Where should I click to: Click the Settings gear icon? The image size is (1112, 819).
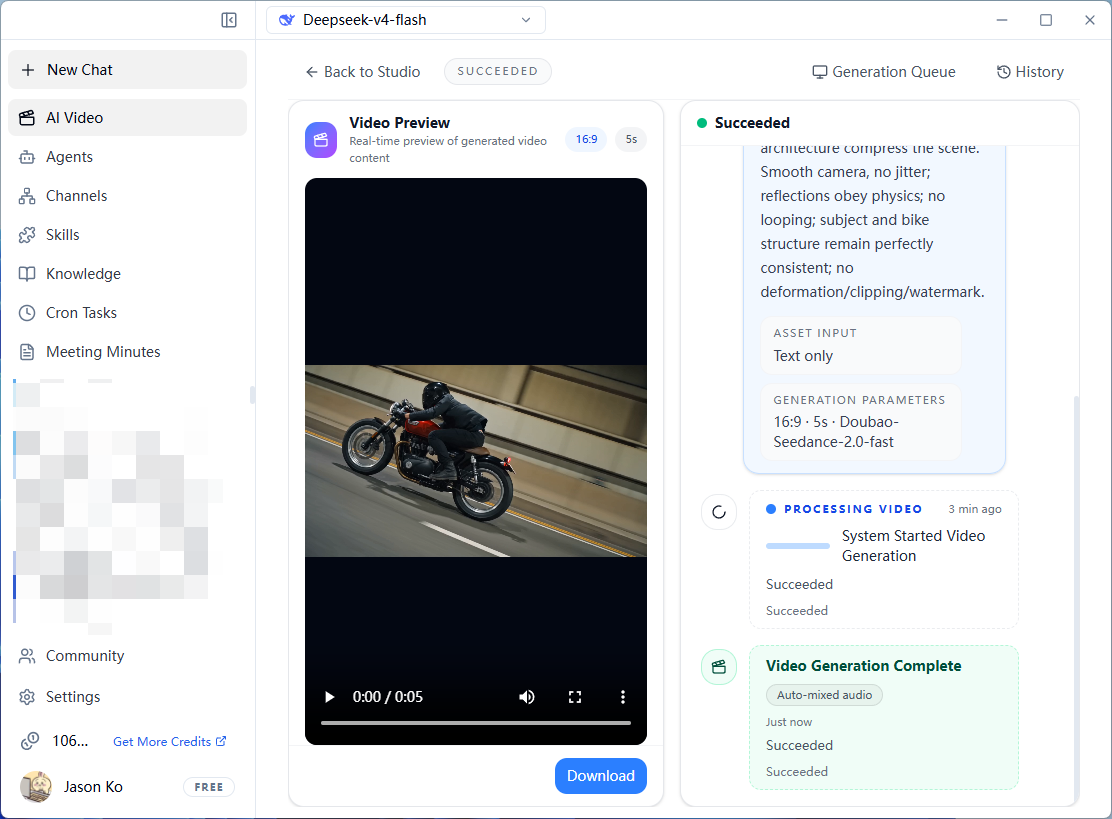pos(27,697)
